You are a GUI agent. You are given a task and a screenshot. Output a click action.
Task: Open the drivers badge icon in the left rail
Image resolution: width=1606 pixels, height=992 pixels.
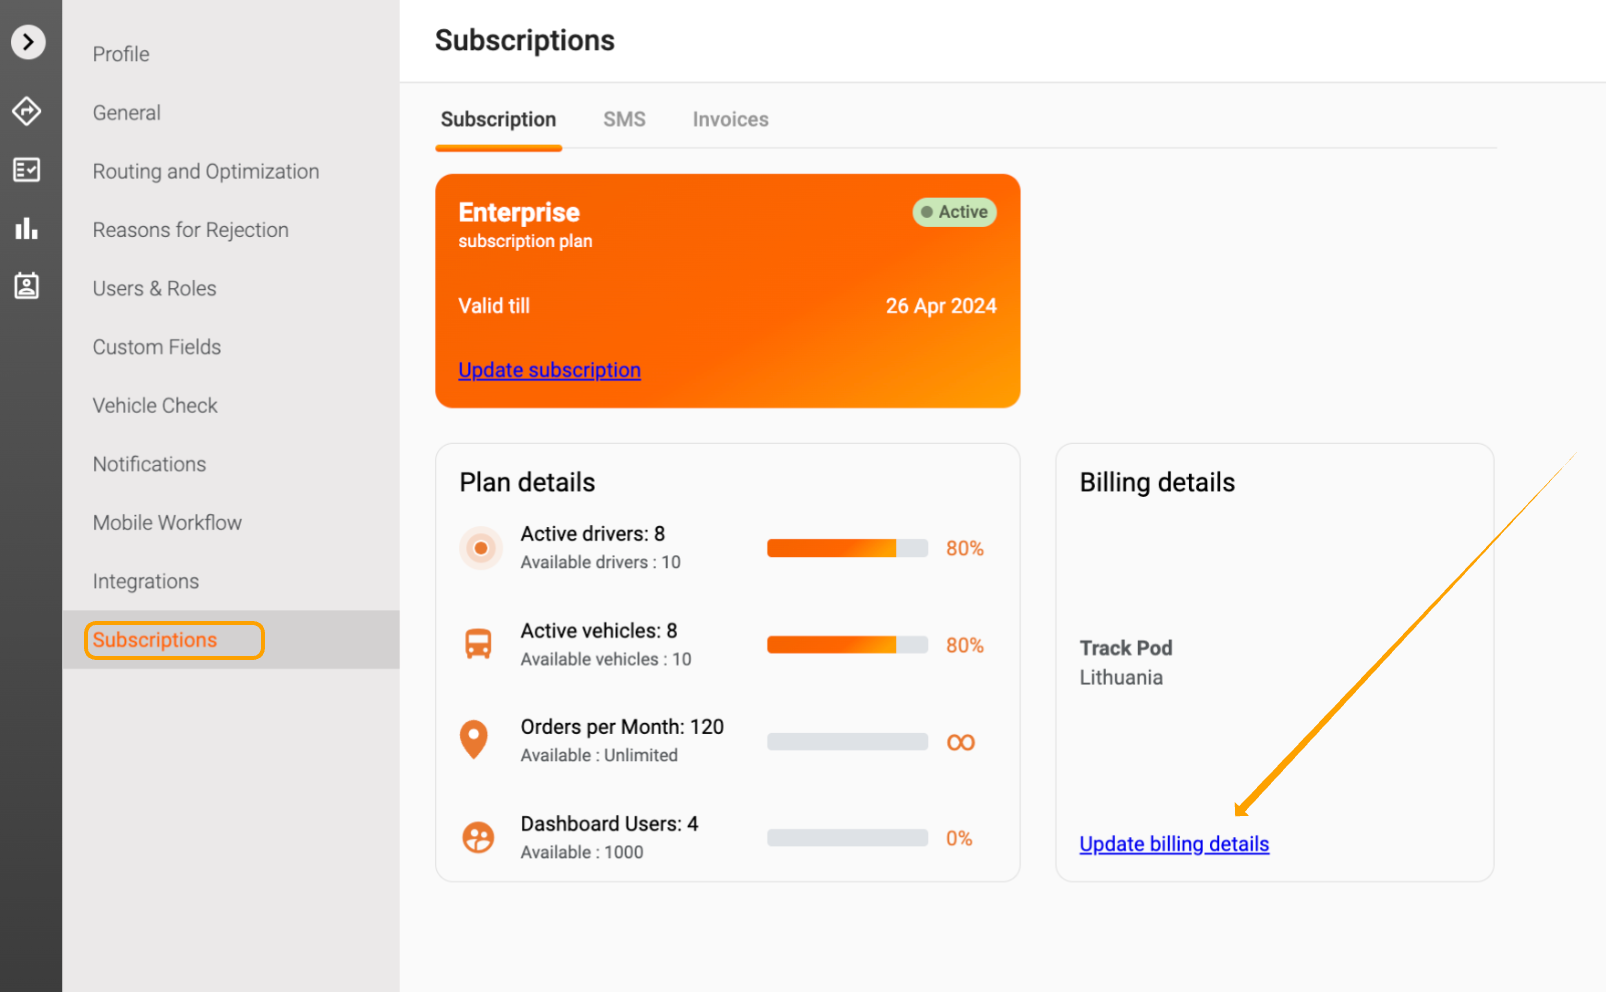27,287
